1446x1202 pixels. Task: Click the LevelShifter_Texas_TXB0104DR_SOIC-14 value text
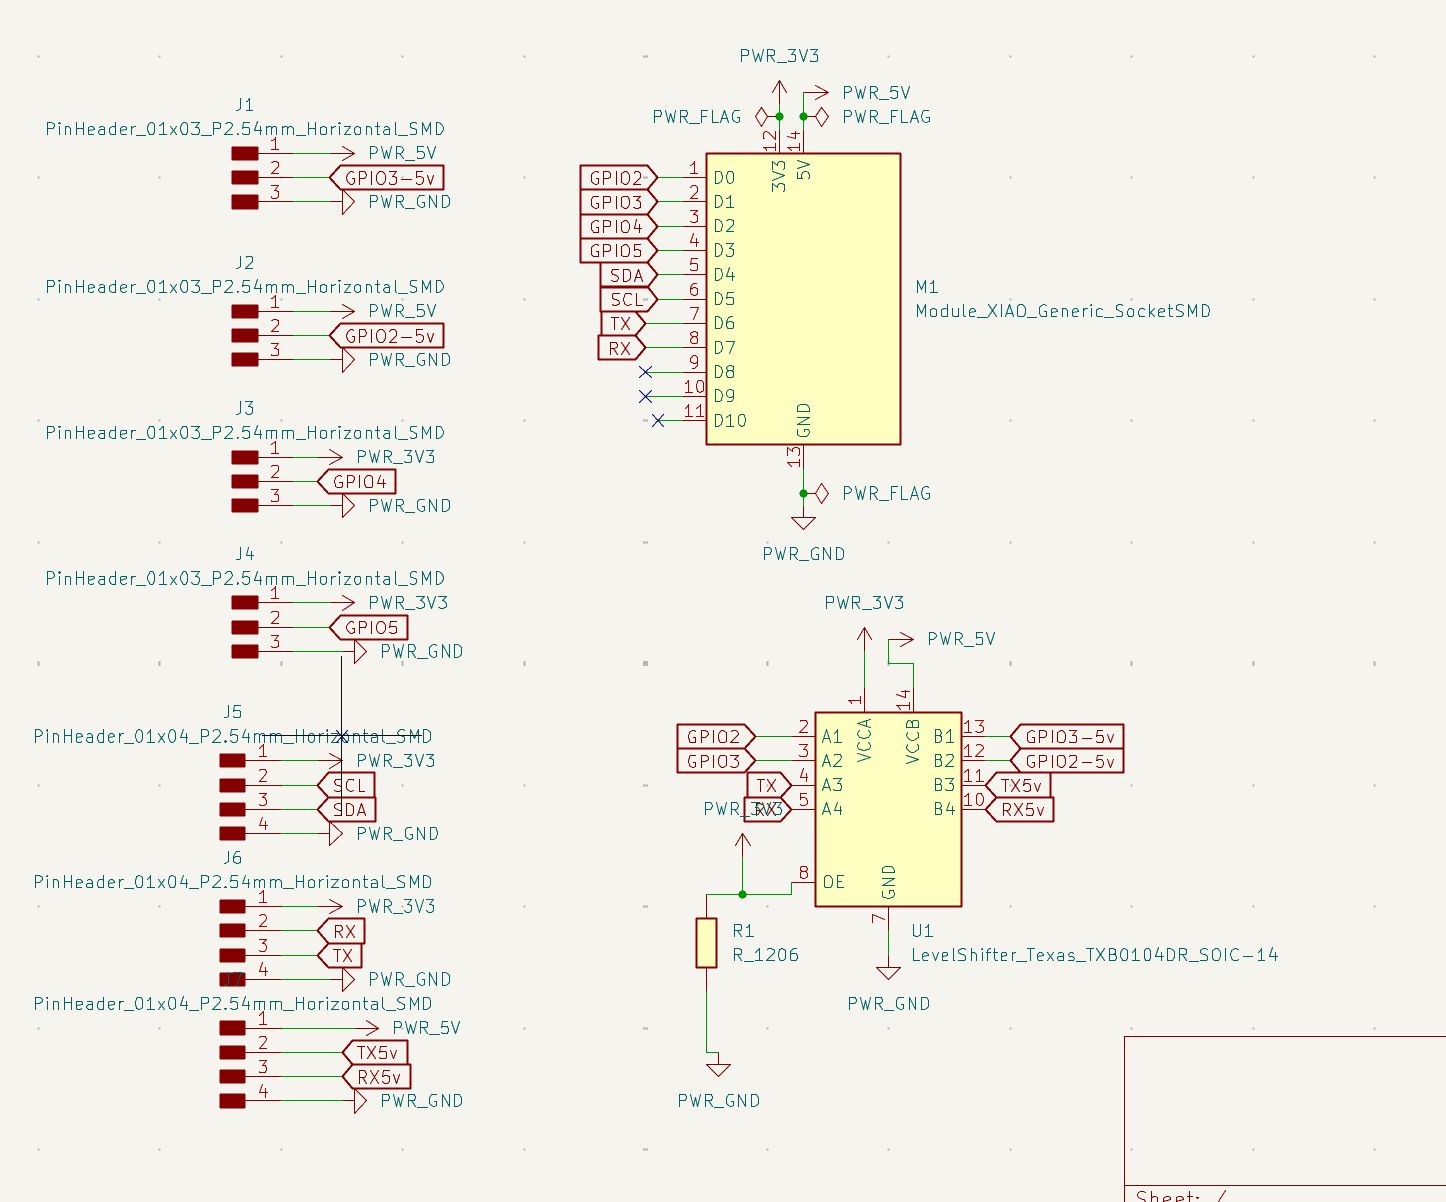click(x=1094, y=955)
